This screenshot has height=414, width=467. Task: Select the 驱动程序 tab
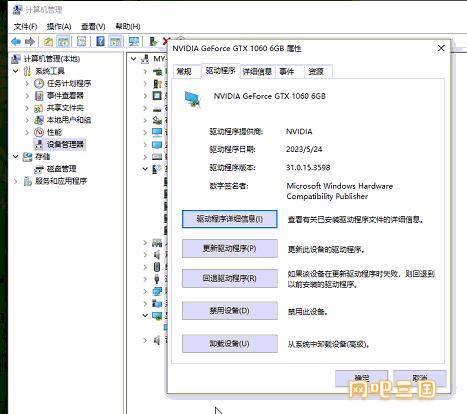pyautogui.click(x=220, y=71)
